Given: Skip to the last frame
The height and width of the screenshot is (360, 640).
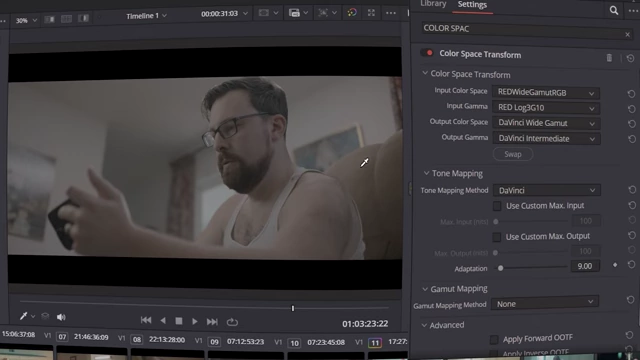Looking at the screenshot, I should (x=212, y=322).
